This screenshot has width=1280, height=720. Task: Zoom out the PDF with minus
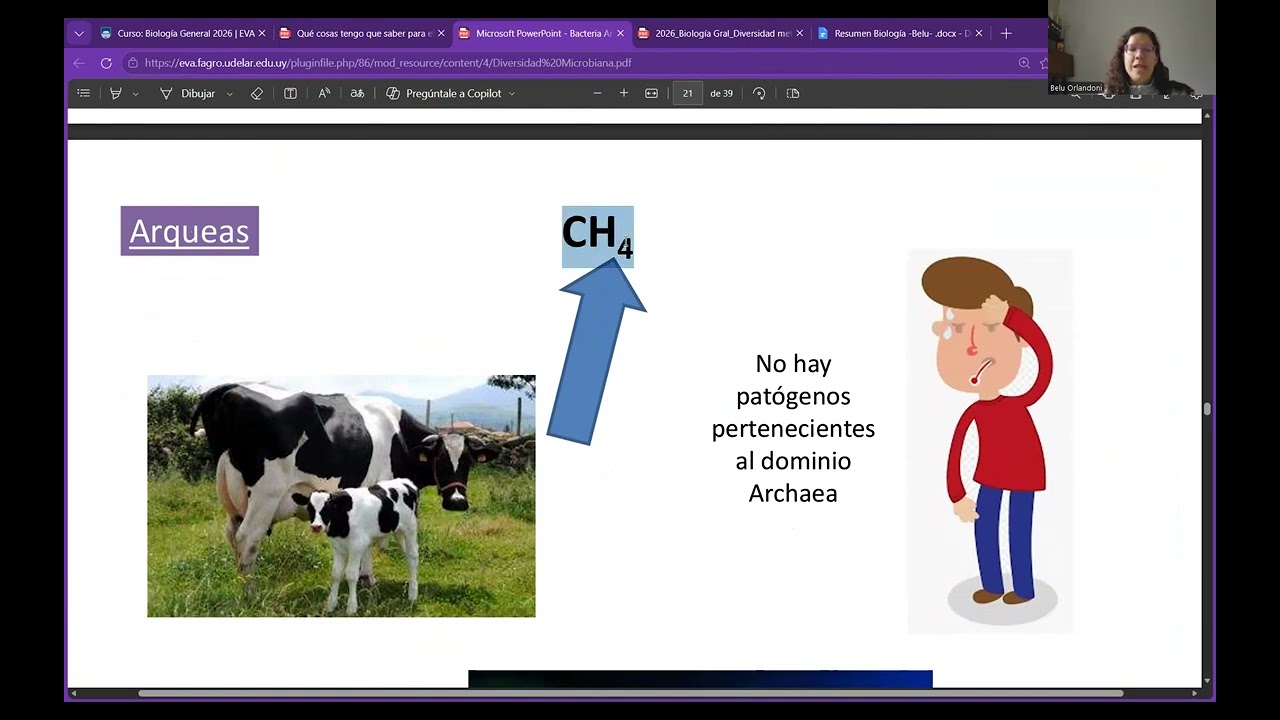point(597,93)
